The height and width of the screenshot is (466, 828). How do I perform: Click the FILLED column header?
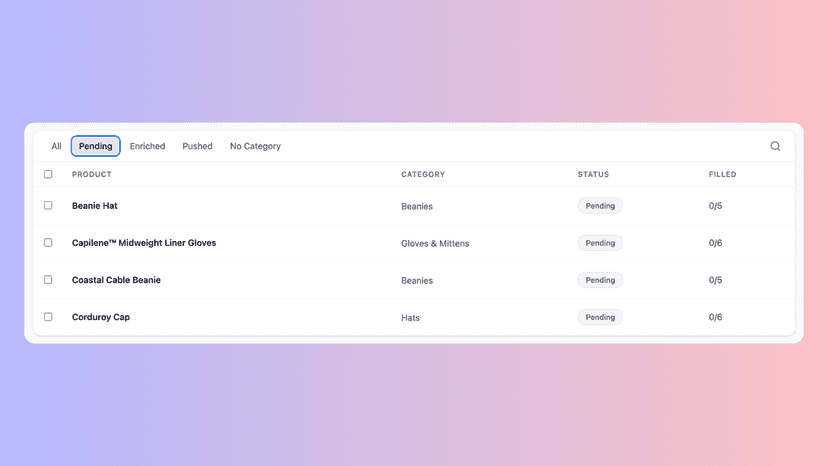pyautogui.click(x=722, y=174)
